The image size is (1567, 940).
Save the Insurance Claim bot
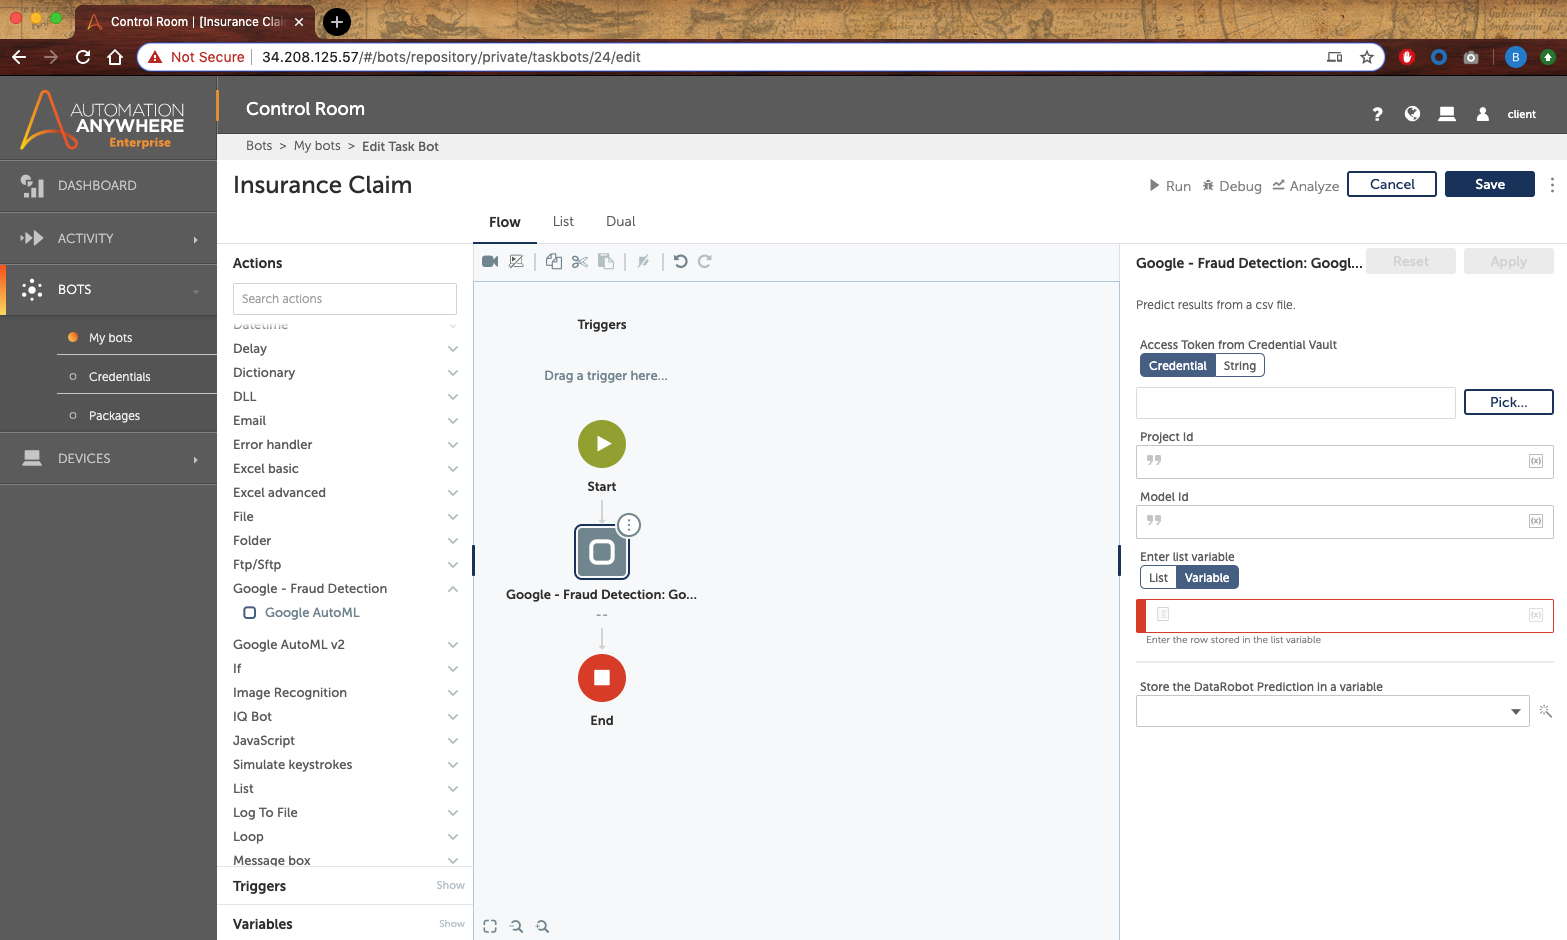[x=1490, y=184]
